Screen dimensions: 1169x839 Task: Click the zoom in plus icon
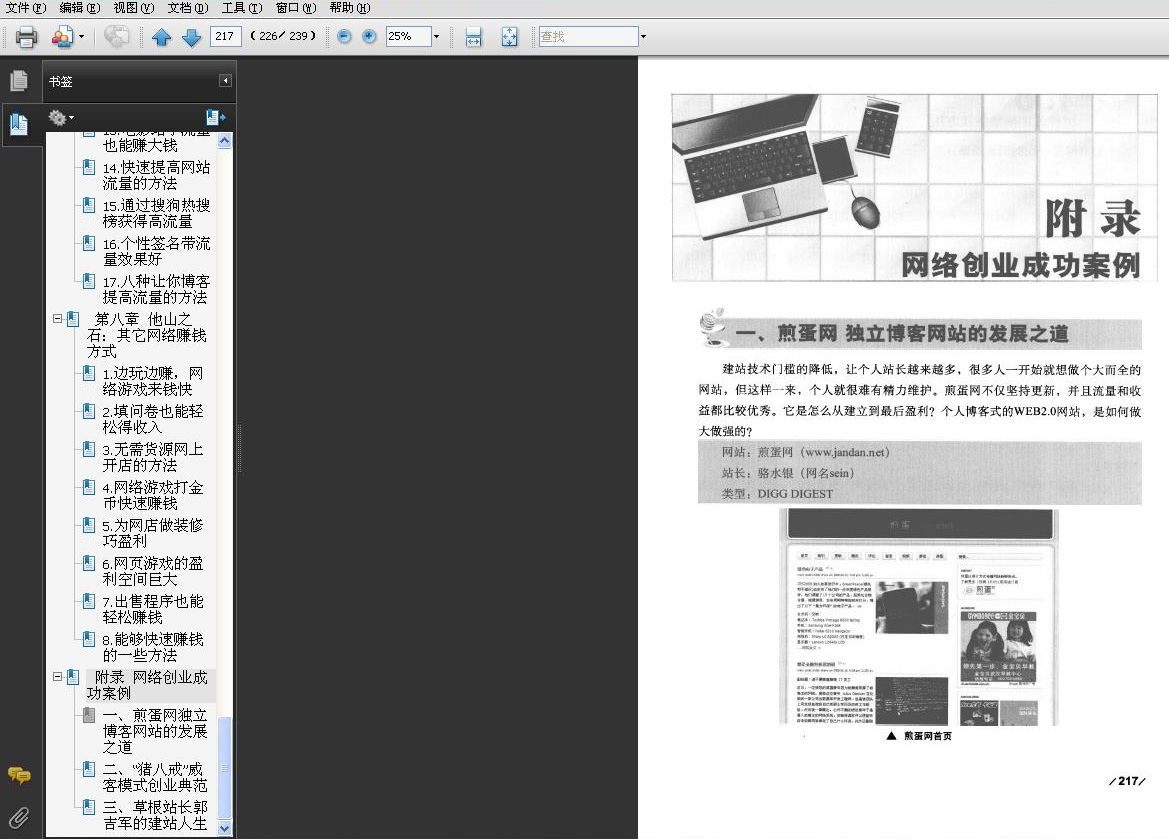click(x=369, y=36)
